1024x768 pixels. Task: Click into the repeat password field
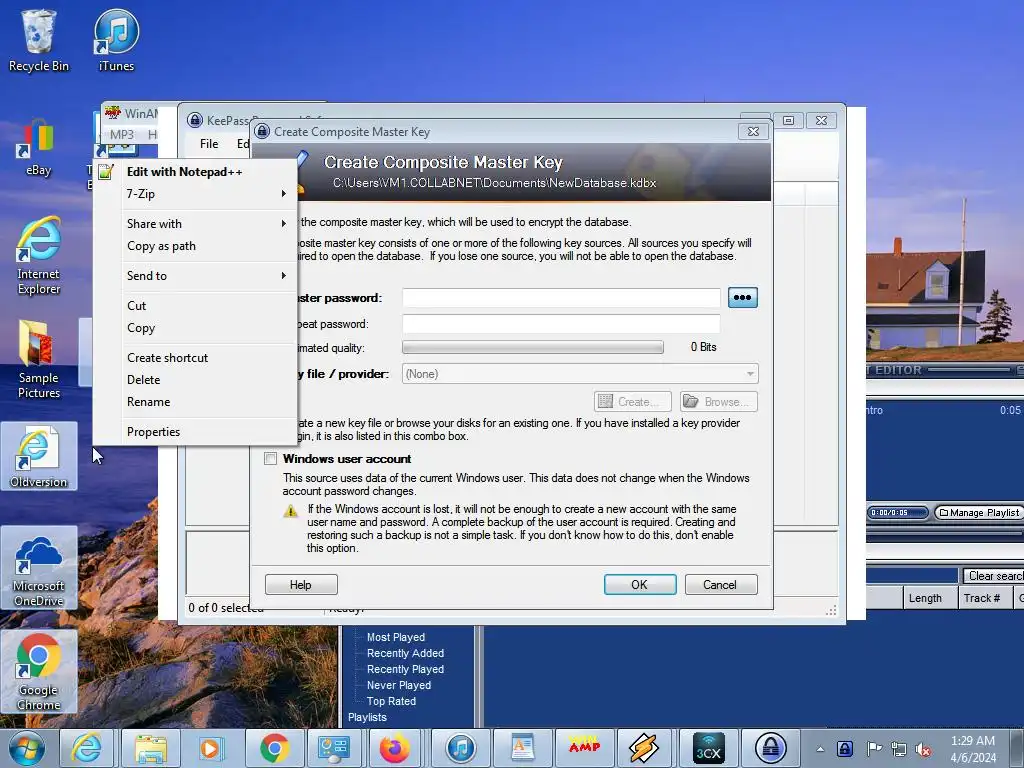point(561,324)
